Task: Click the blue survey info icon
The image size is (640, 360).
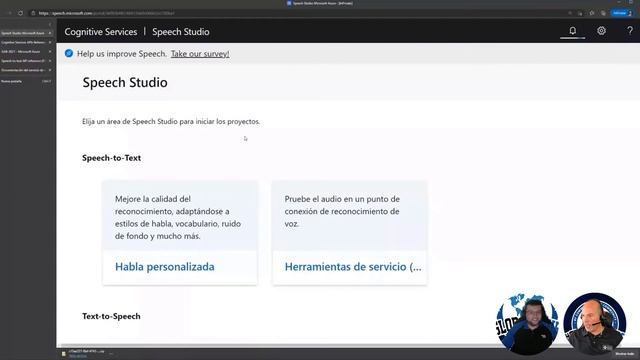Action: click(69, 53)
